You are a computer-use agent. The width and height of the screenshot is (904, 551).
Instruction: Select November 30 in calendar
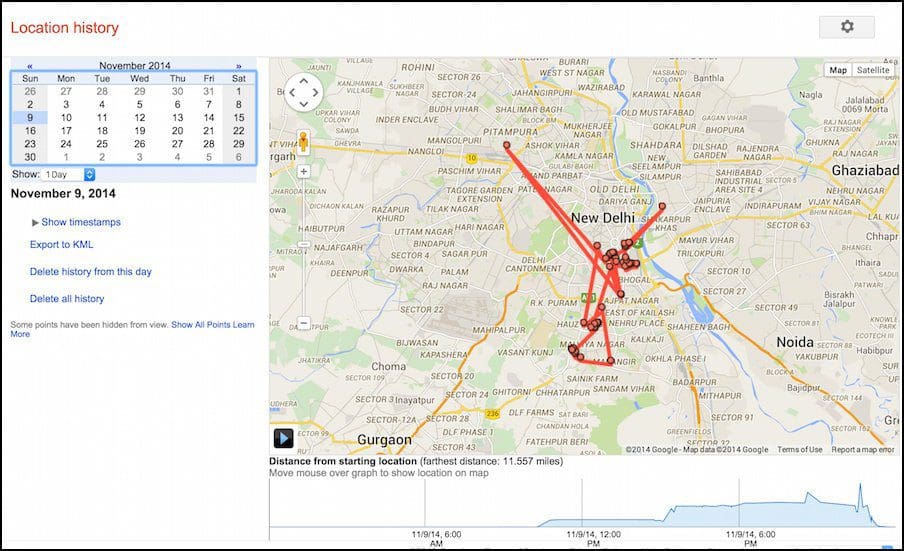tap(30, 157)
